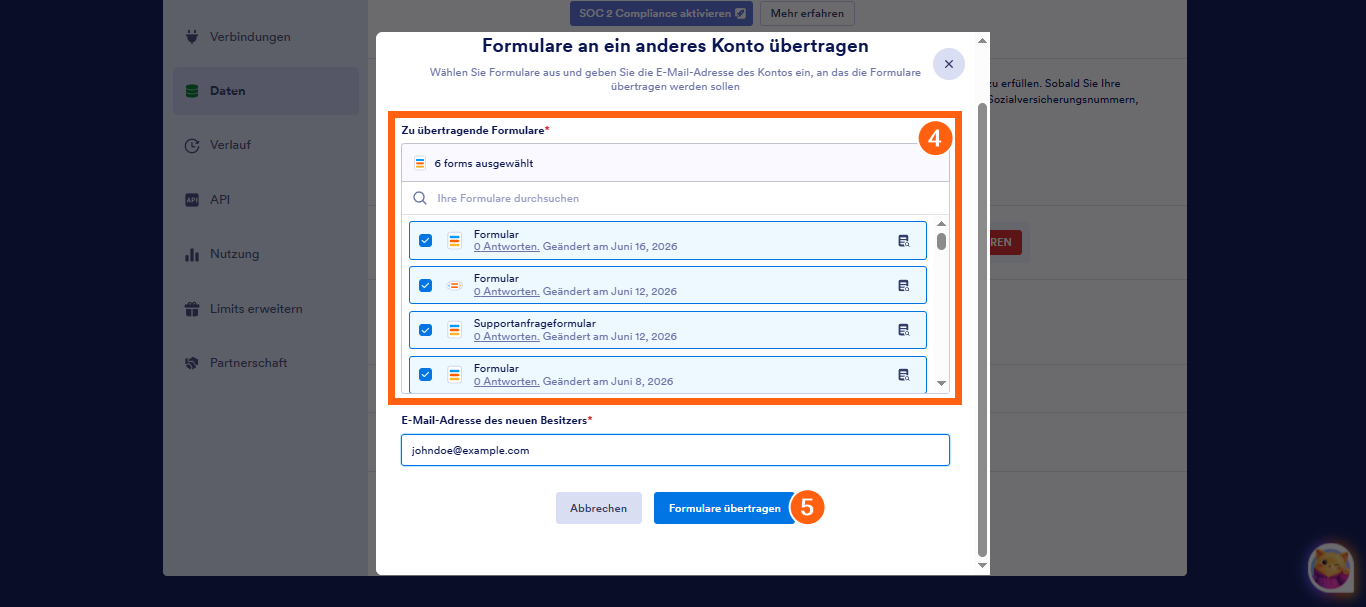Click the dialog scrollbar up arrow
This screenshot has width=1366, height=607.
click(982, 40)
